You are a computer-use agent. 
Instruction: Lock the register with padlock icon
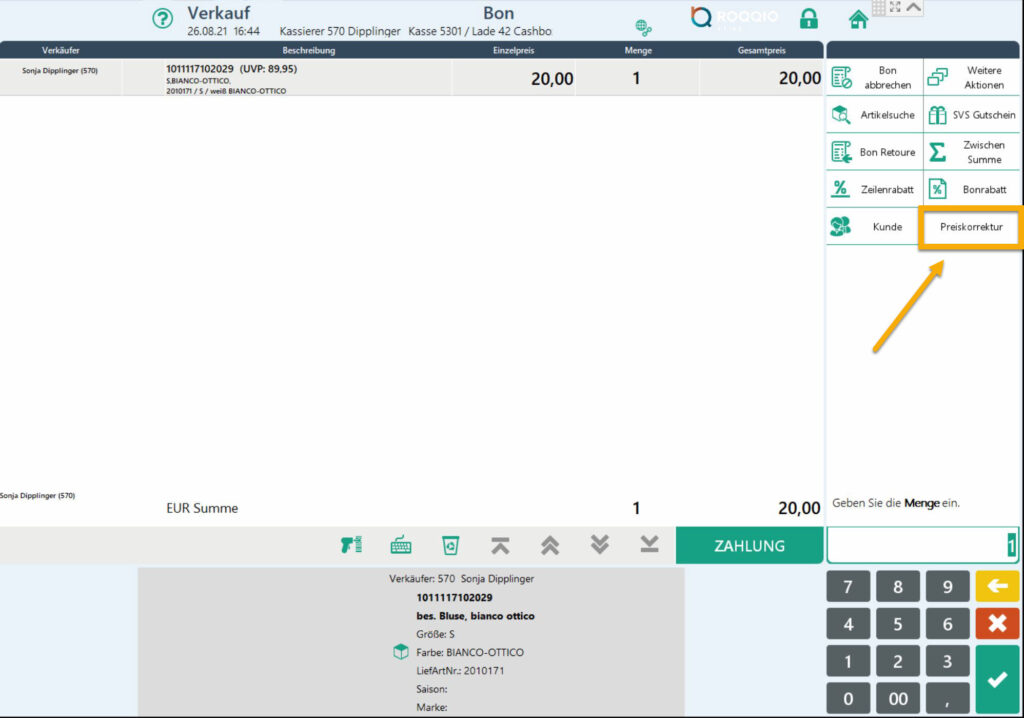(808, 19)
